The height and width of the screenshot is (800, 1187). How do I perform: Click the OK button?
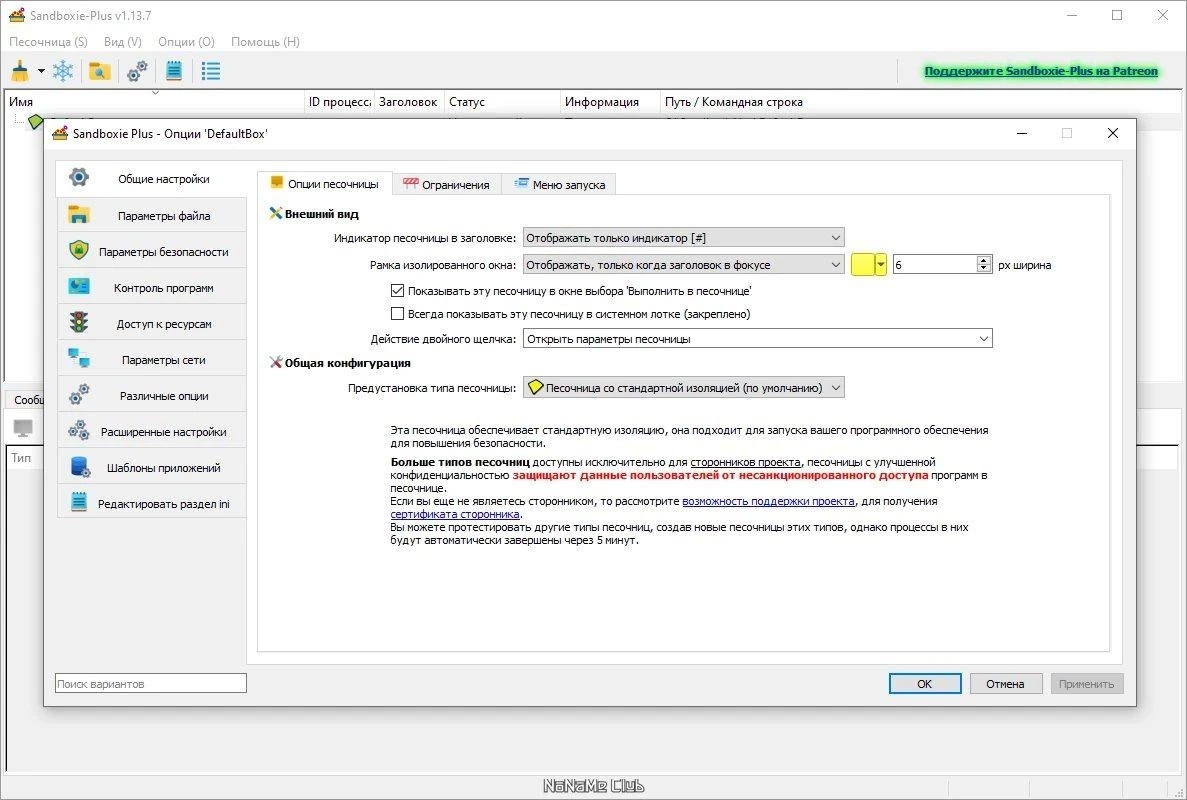tap(925, 683)
